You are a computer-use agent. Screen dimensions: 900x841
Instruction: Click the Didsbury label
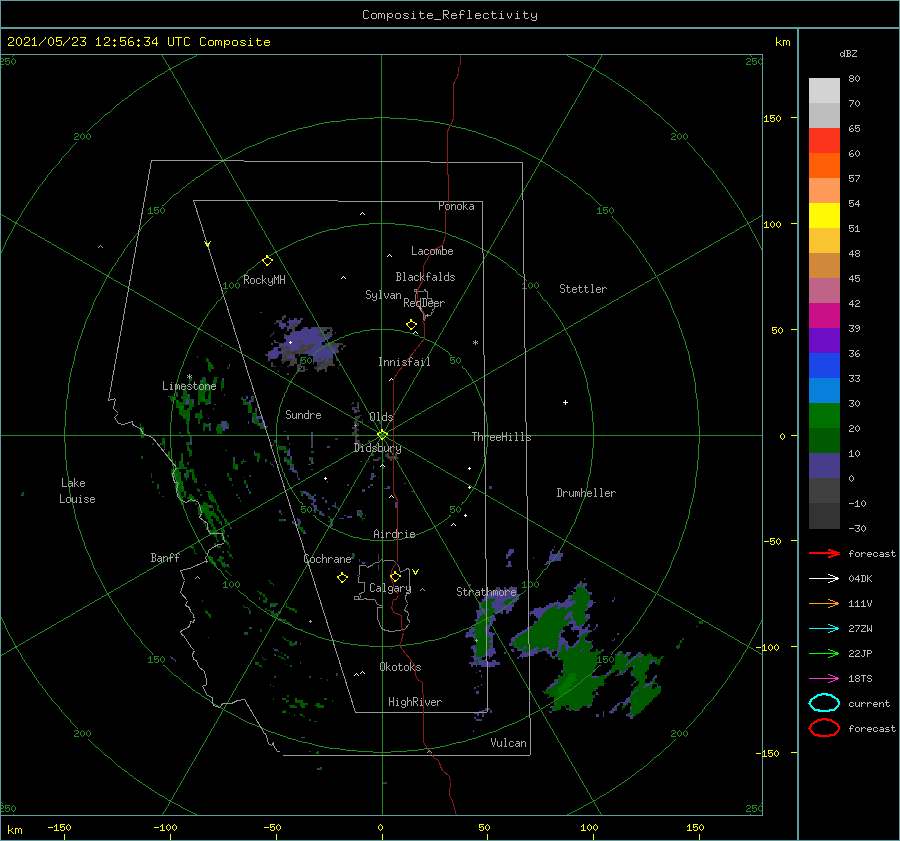pyautogui.click(x=377, y=448)
